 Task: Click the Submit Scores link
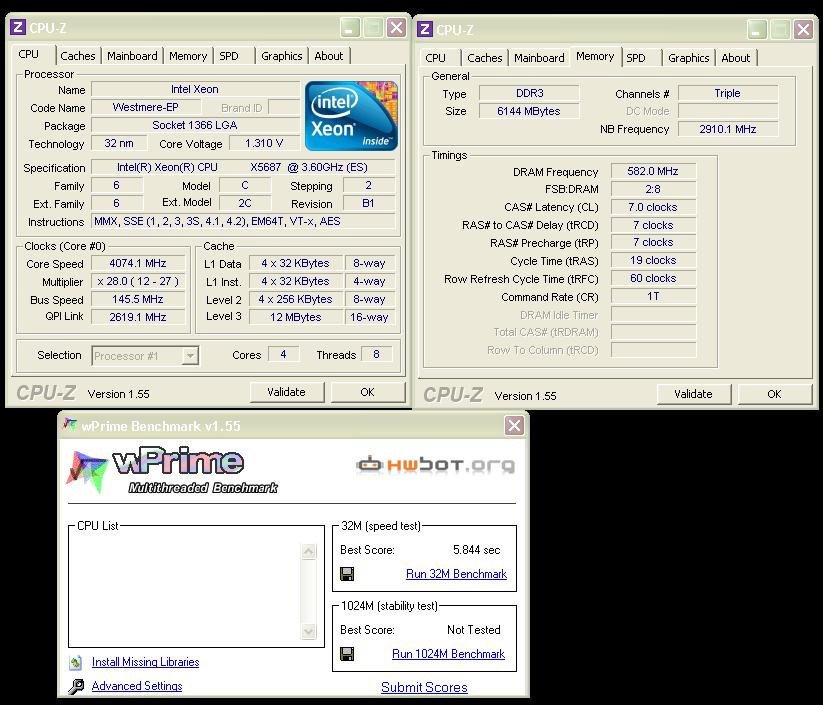coord(424,687)
